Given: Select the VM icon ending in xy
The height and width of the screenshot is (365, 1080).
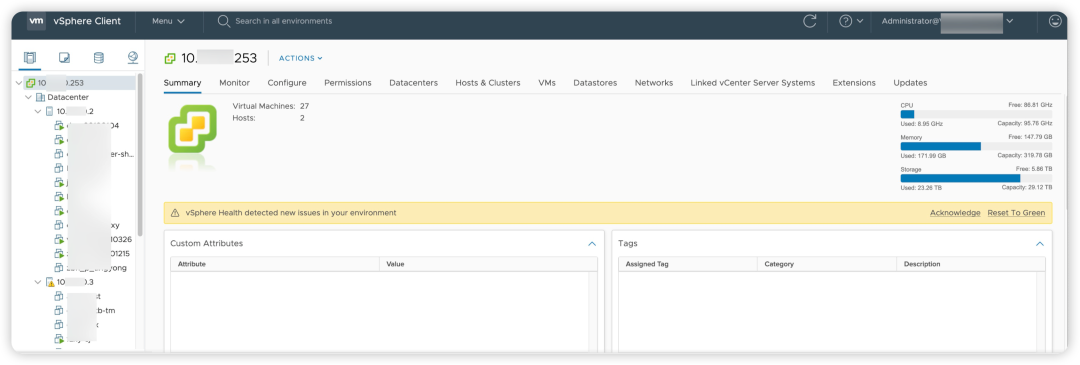Looking at the screenshot, I should pos(59,225).
